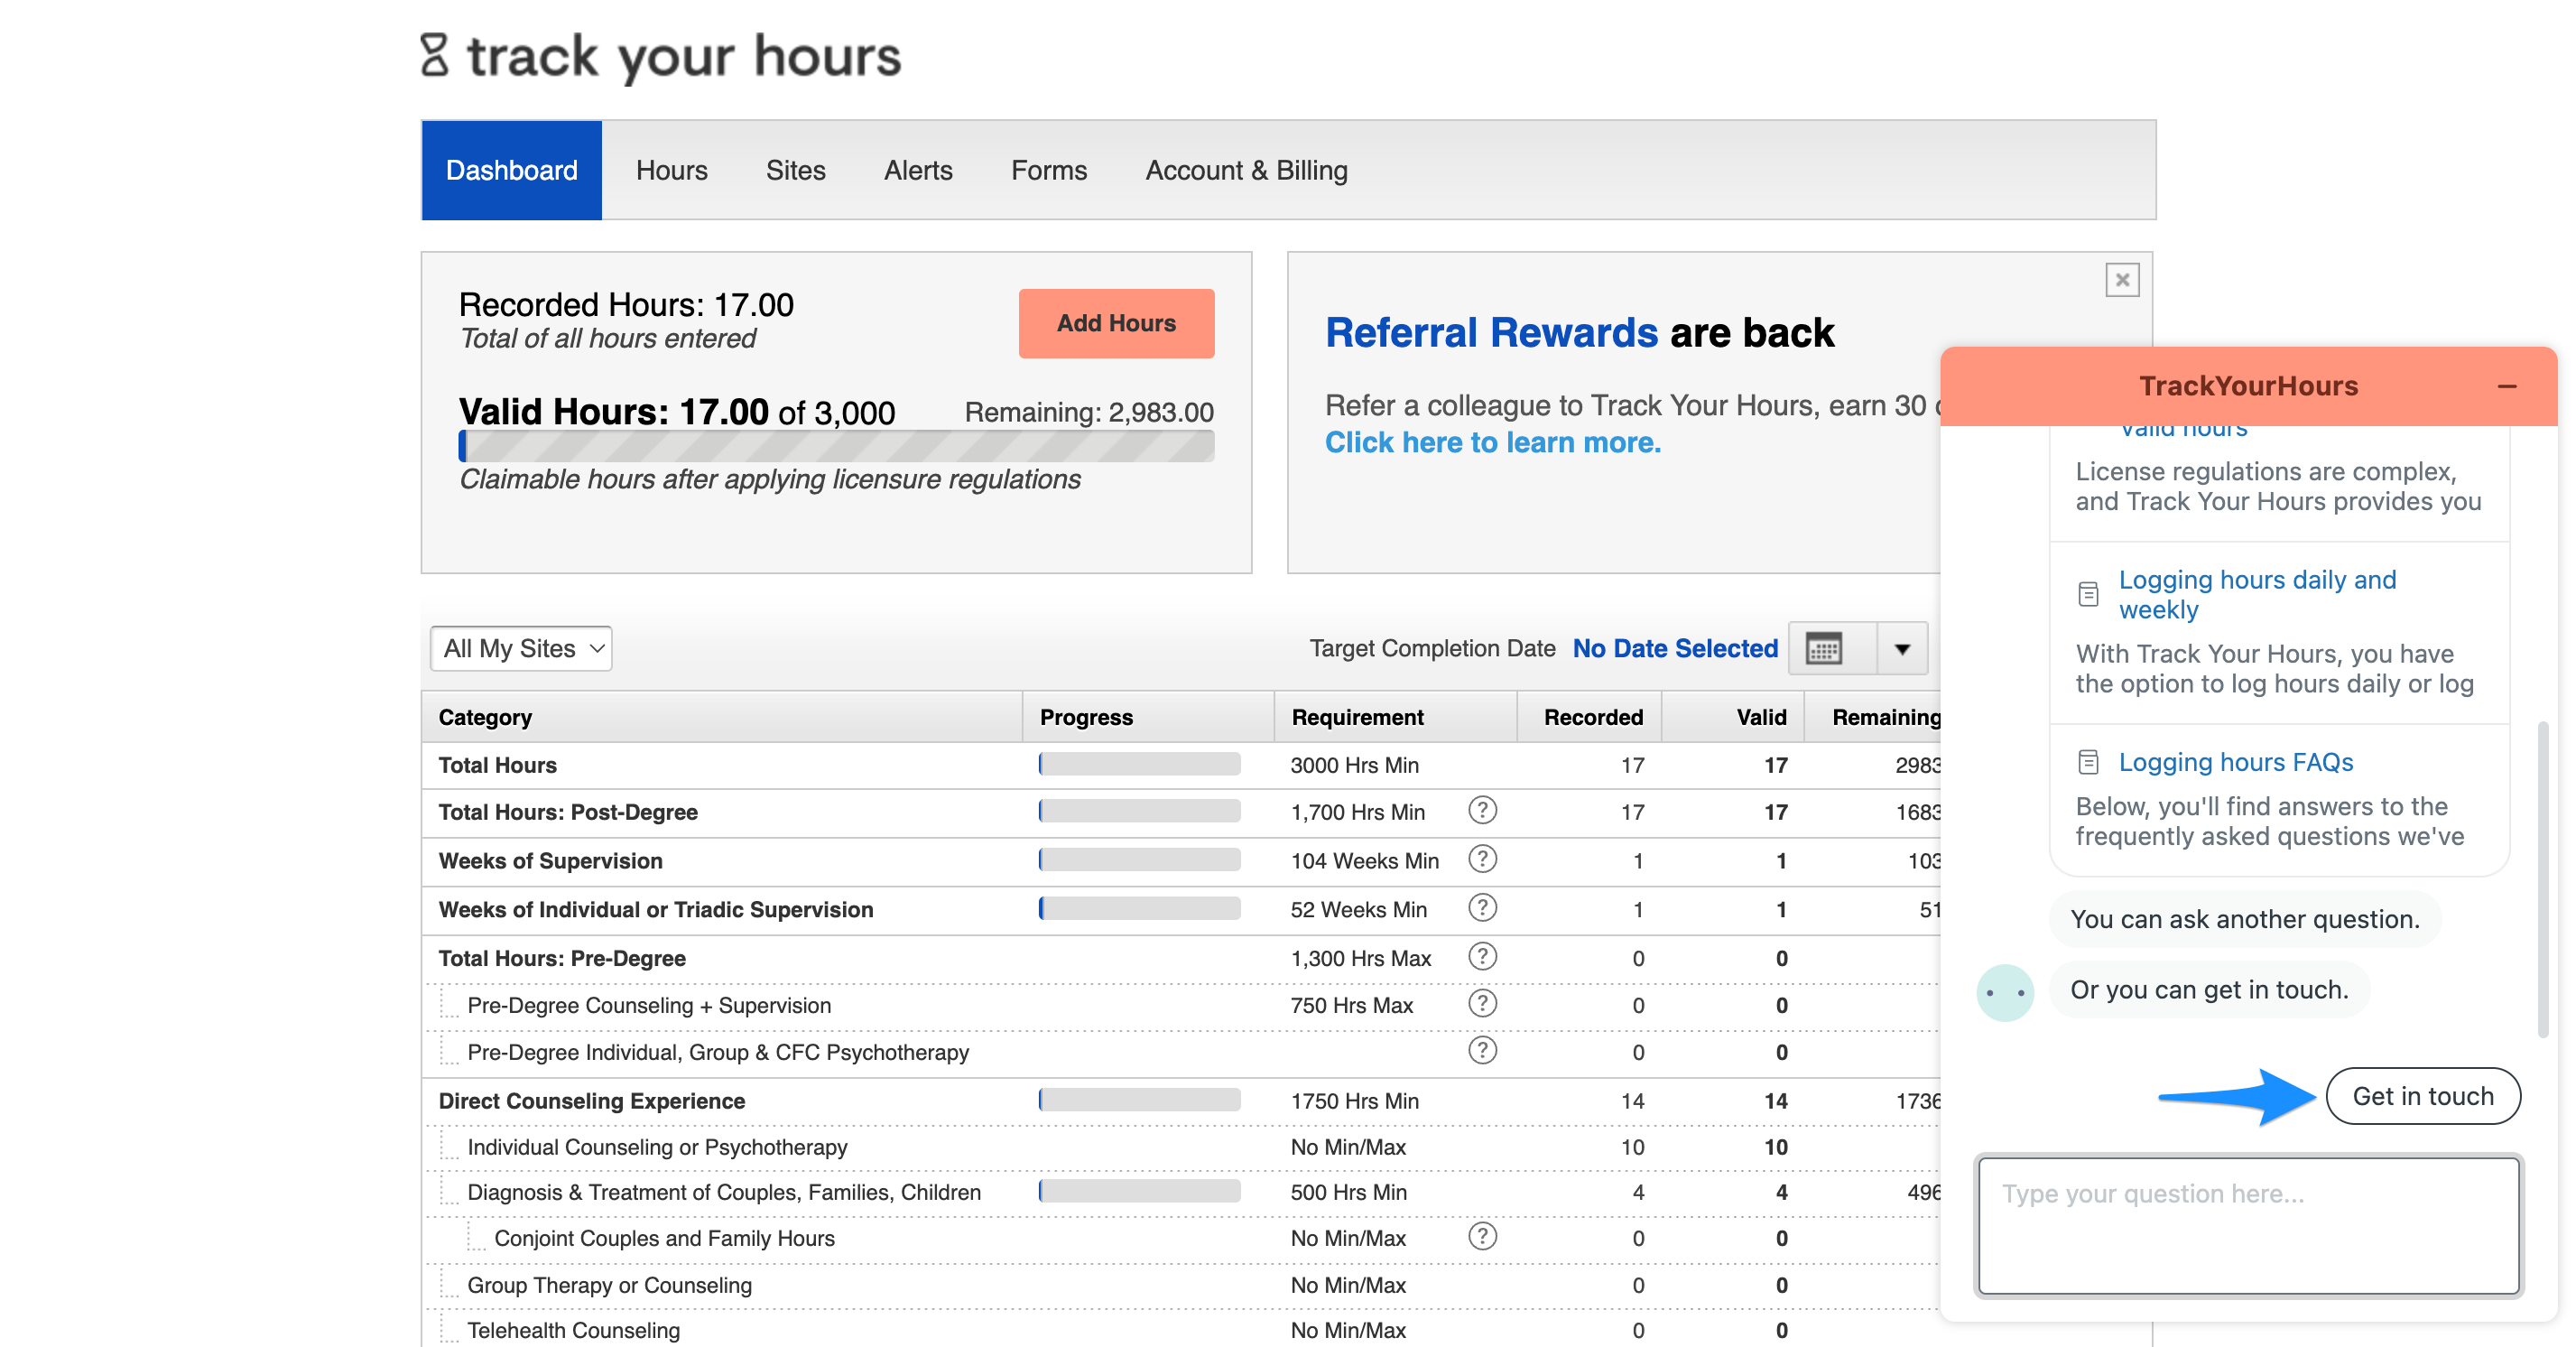2576x1347 pixels.
Task: Expand the target date dropdown arrow
Action: (1902, 649)
